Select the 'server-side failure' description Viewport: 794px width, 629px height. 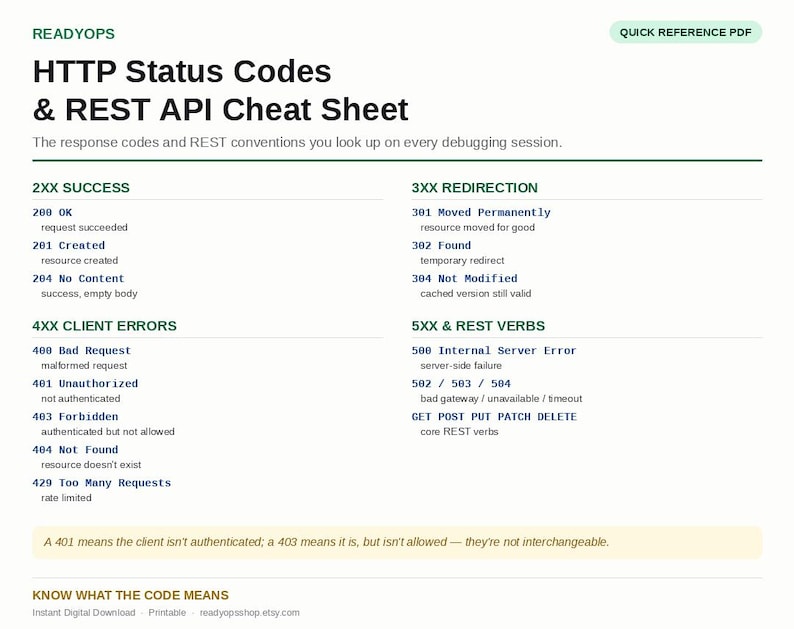click(461, 366)
